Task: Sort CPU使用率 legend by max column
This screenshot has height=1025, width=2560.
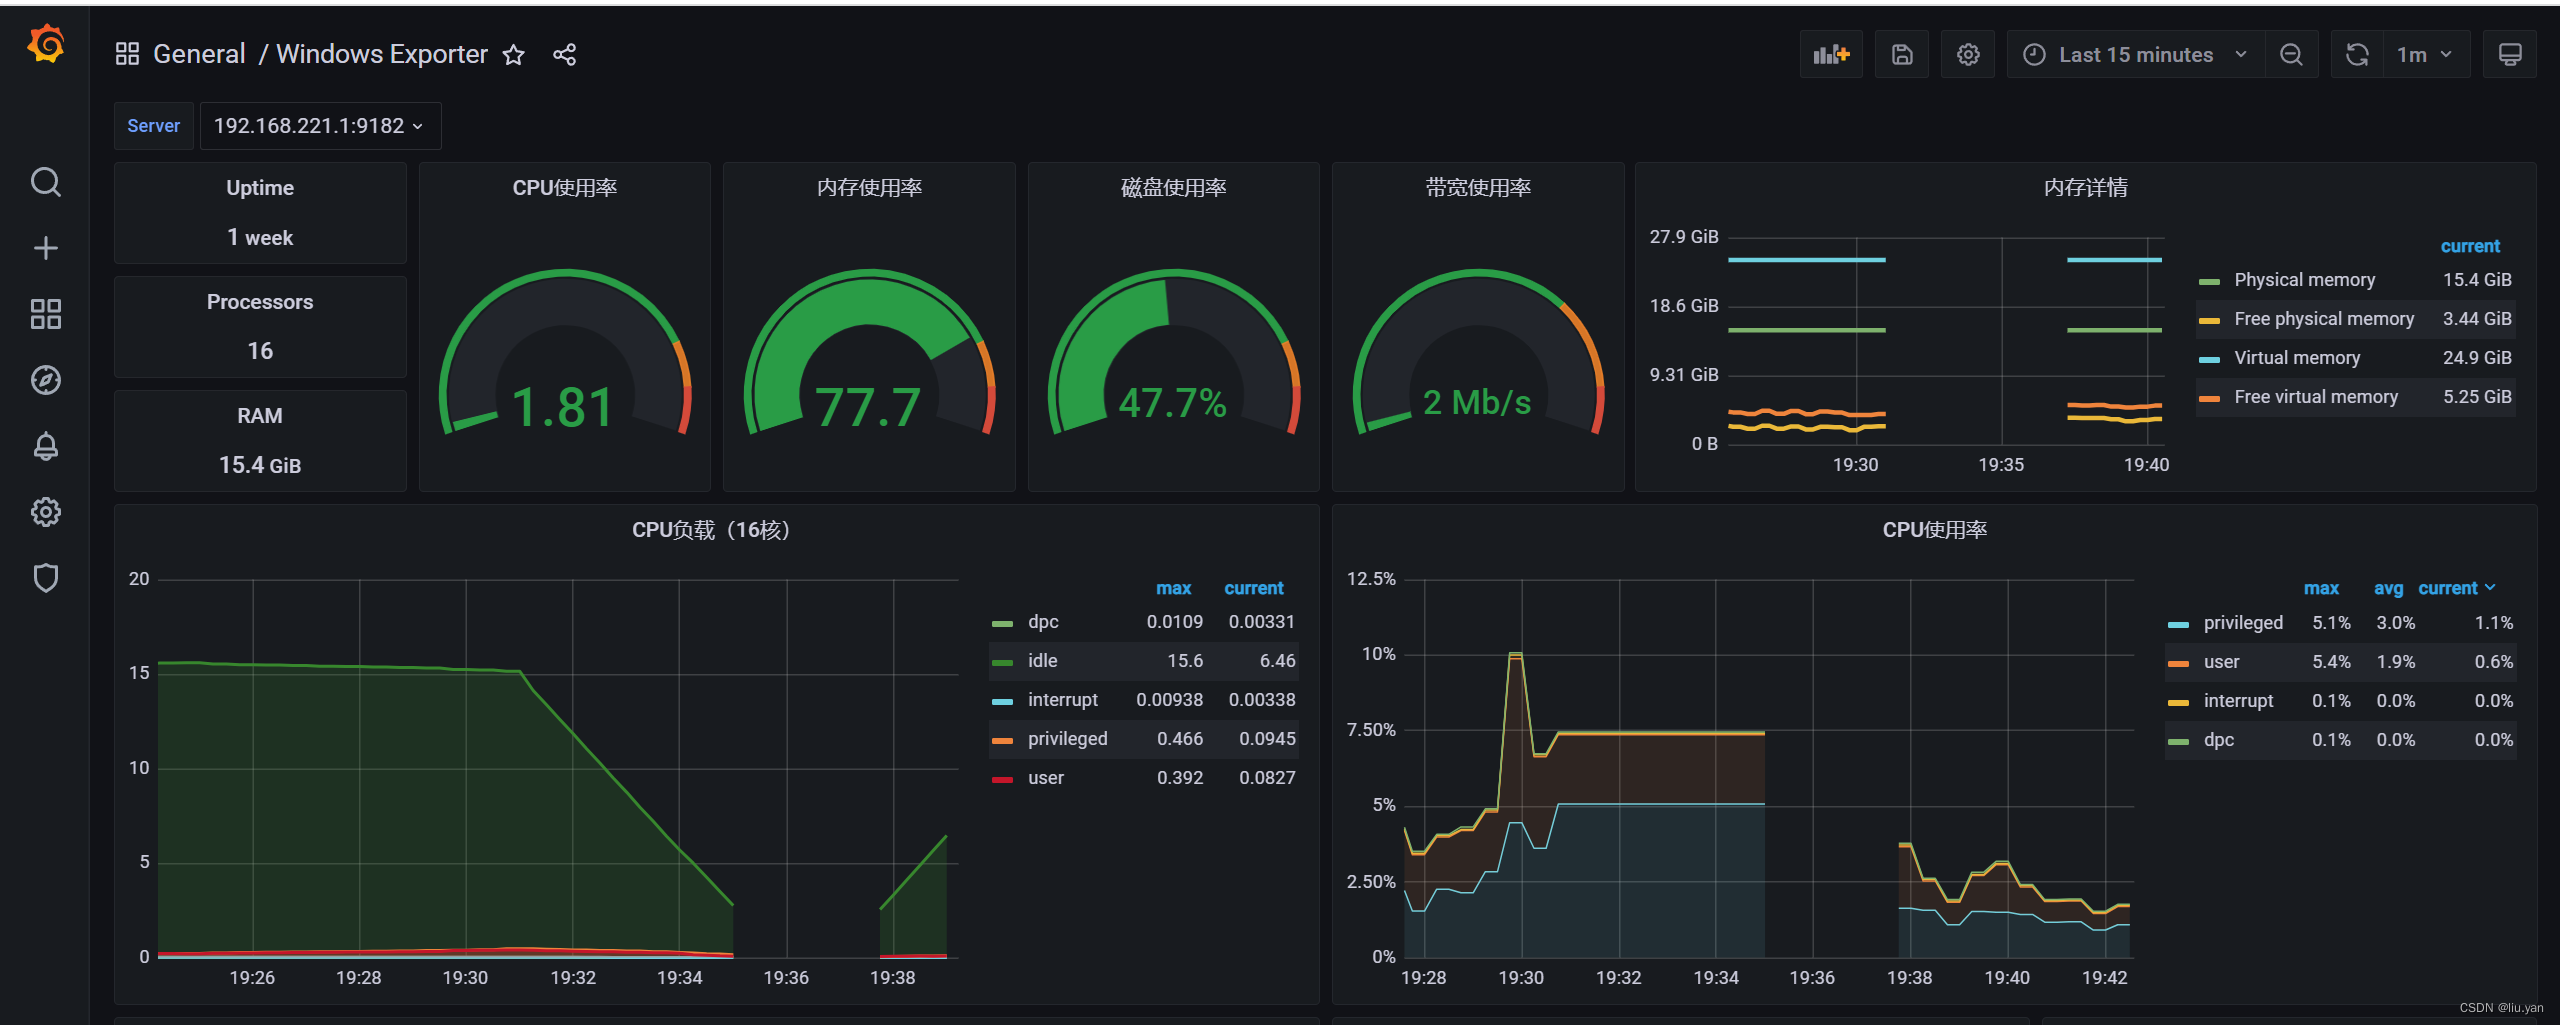Action: (2321, 588)
